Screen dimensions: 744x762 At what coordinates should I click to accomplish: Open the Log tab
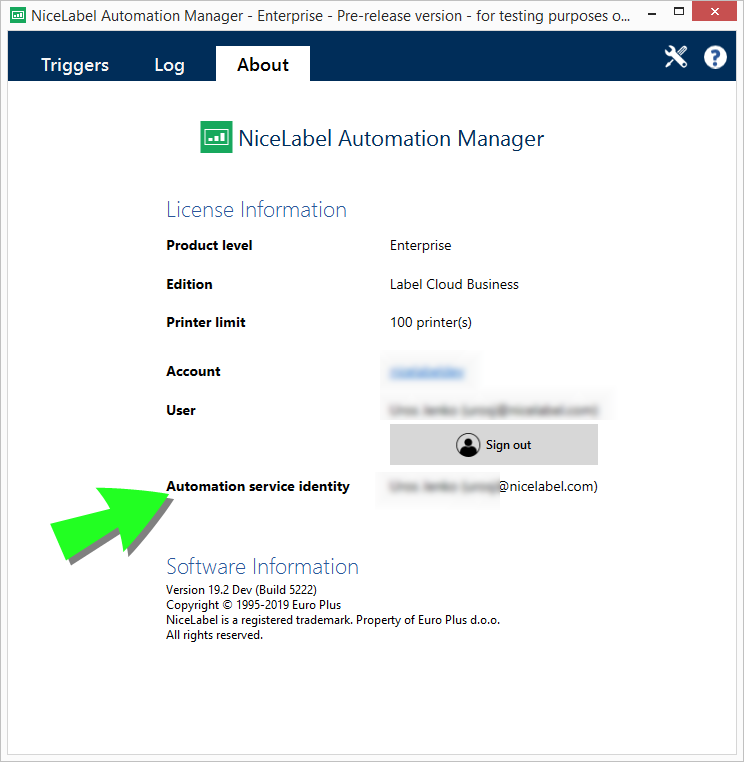[x=169, y=65]
